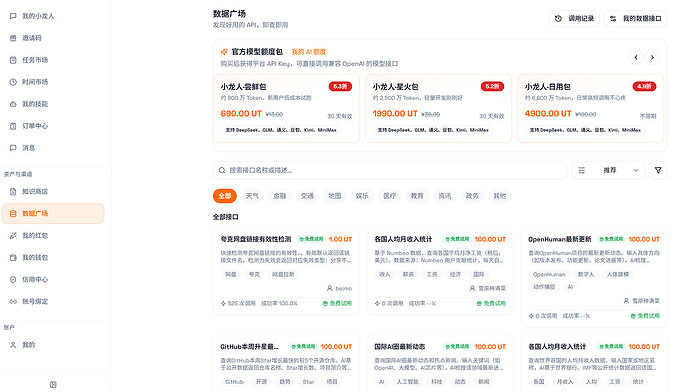Click the 人体建模 tag
Viewport: 690px width, 392px height.
click(618, 274)
